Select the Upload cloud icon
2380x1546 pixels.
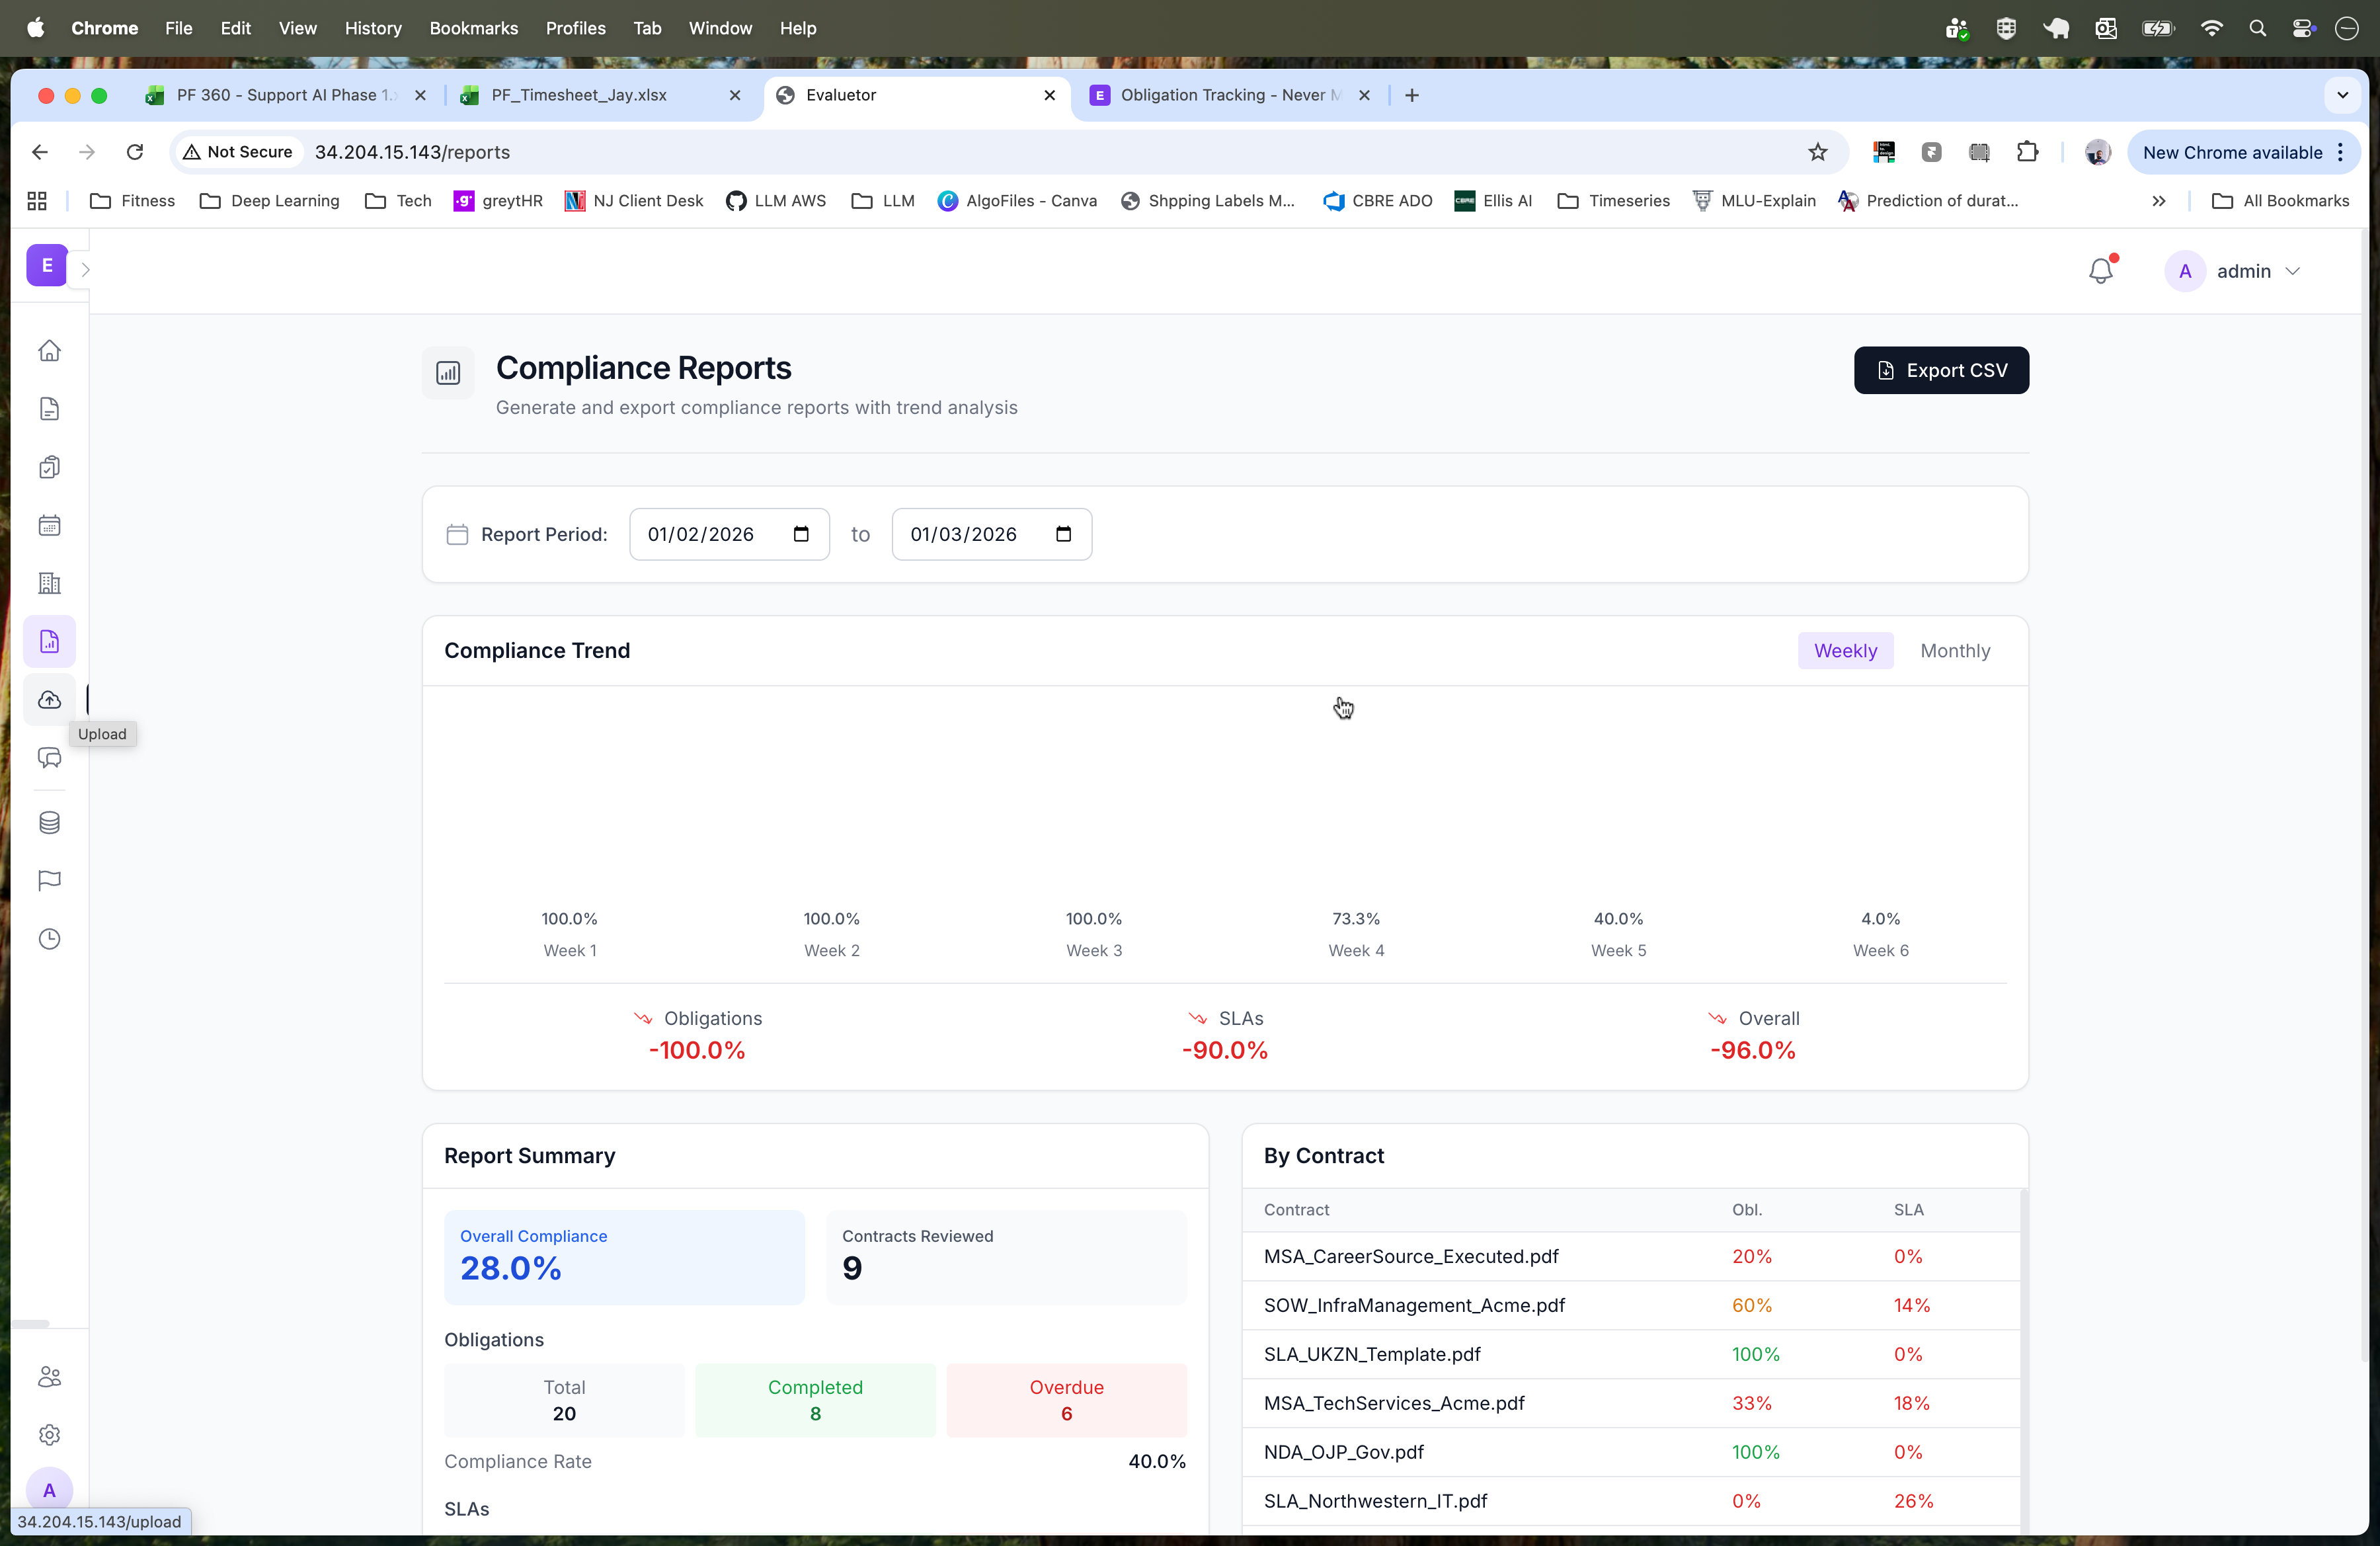pyautogui.click(x=49, y=700)
